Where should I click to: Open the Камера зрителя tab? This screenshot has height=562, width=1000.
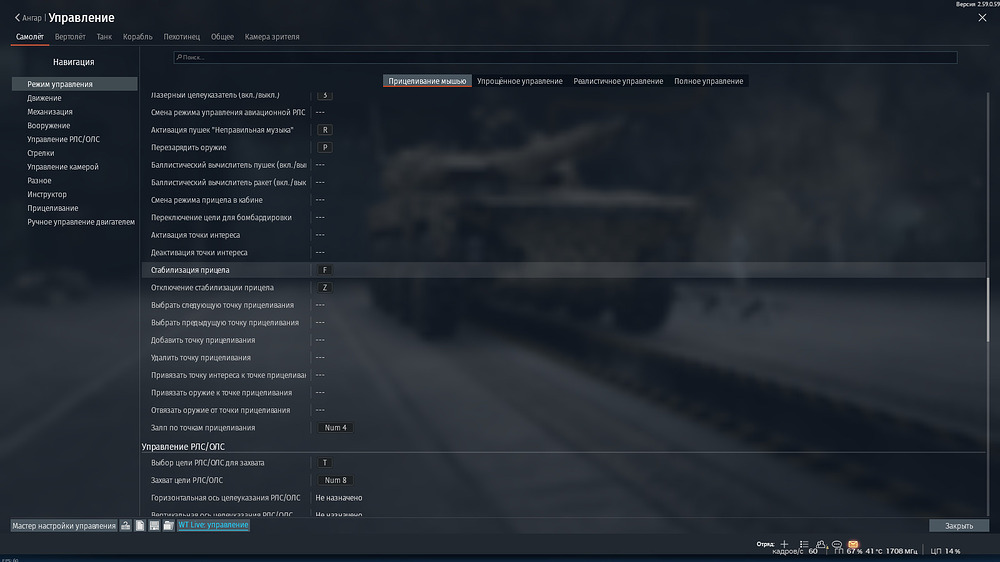pos(272,37)
